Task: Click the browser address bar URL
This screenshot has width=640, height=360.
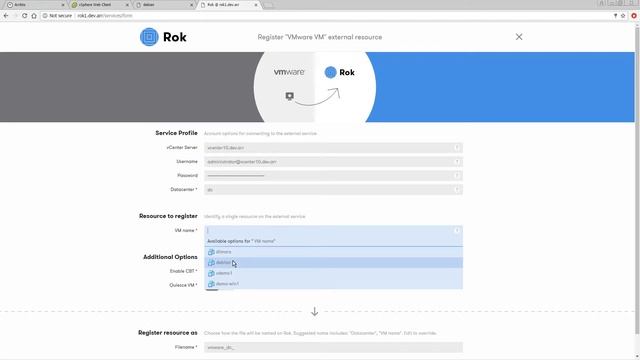Action: coord(105,16)
